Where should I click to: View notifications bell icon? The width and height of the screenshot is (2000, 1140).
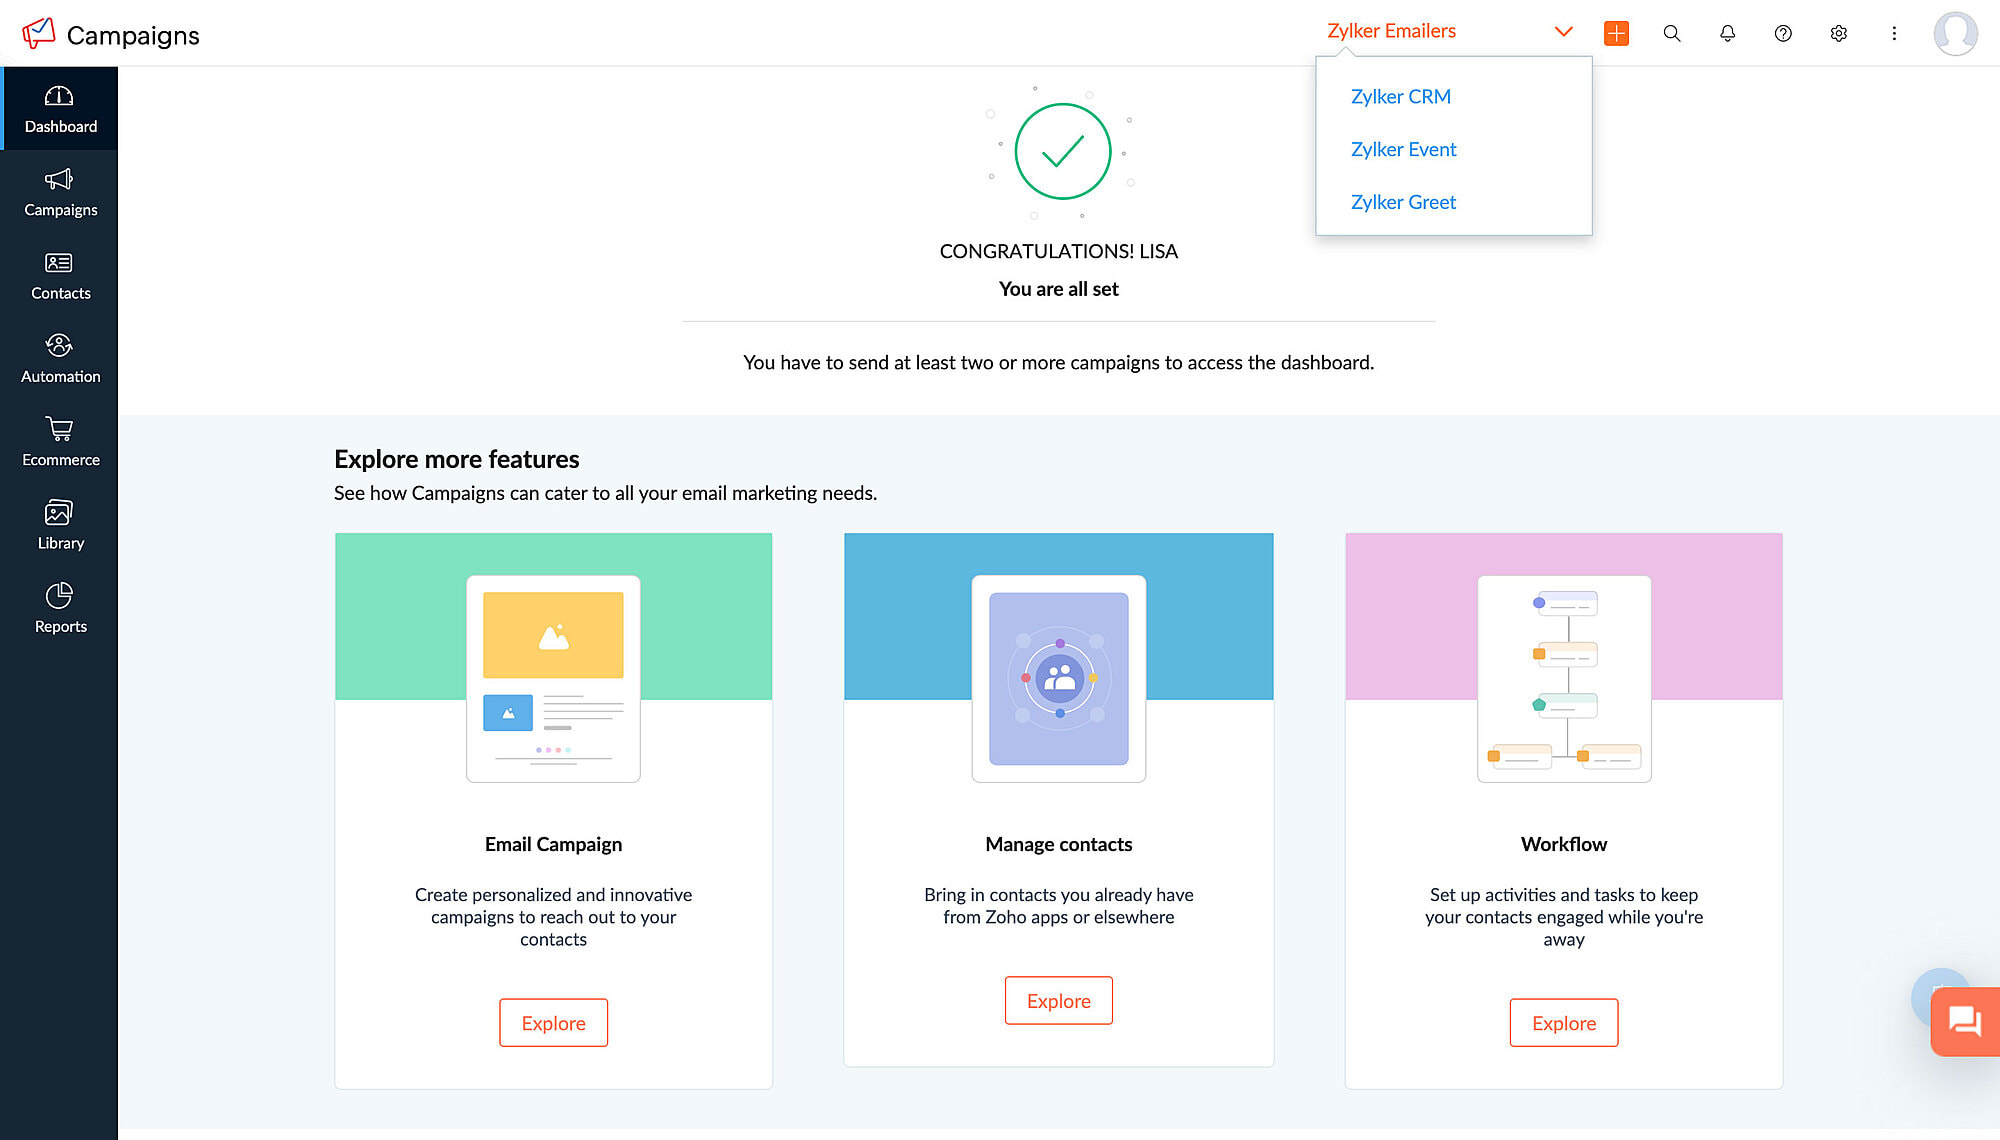(1727, 33)
